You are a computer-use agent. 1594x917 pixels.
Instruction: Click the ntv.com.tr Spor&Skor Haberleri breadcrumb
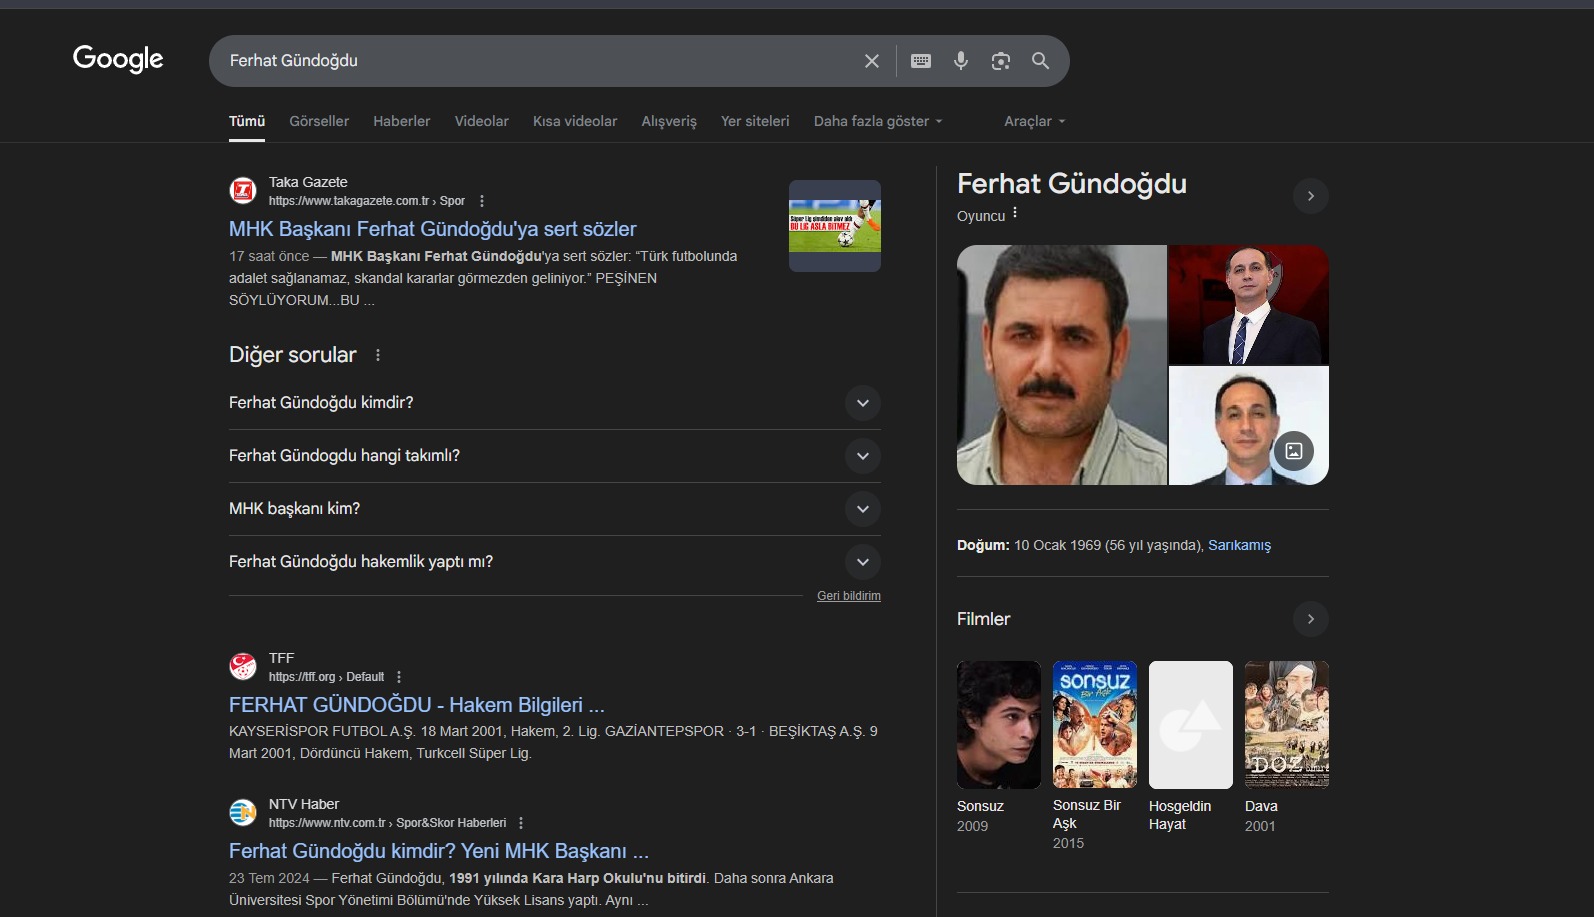[388, 823]
